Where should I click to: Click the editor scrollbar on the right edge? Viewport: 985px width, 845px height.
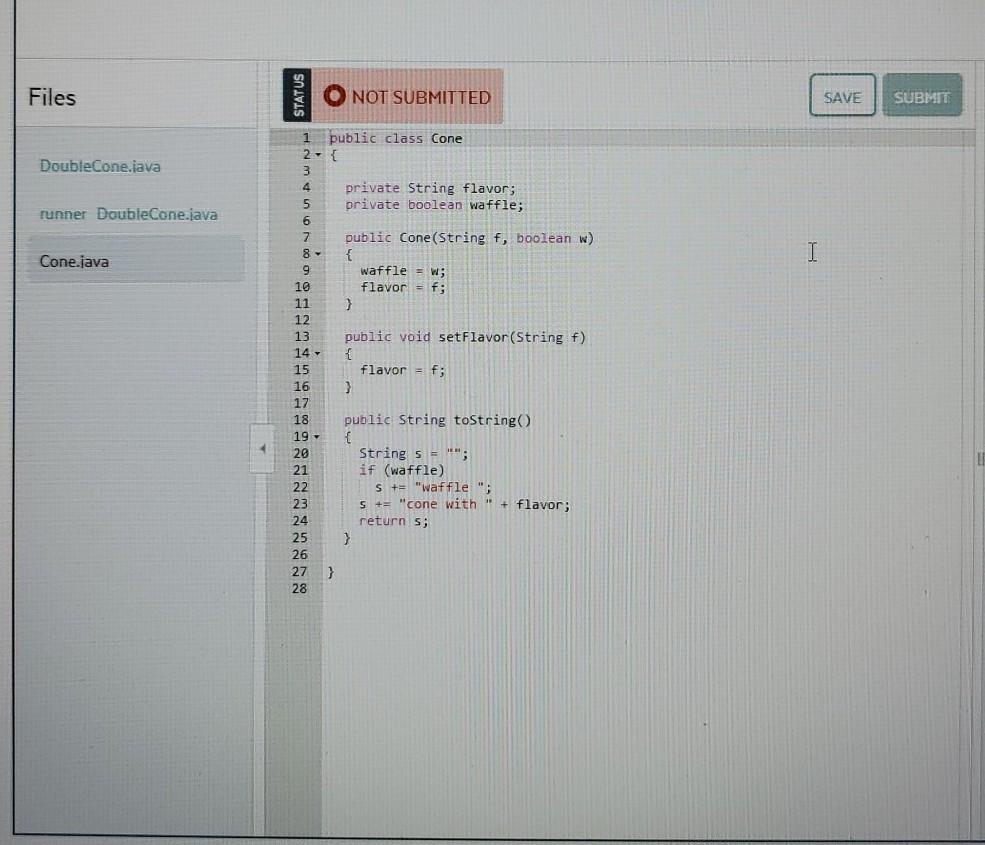pos(977,460)
